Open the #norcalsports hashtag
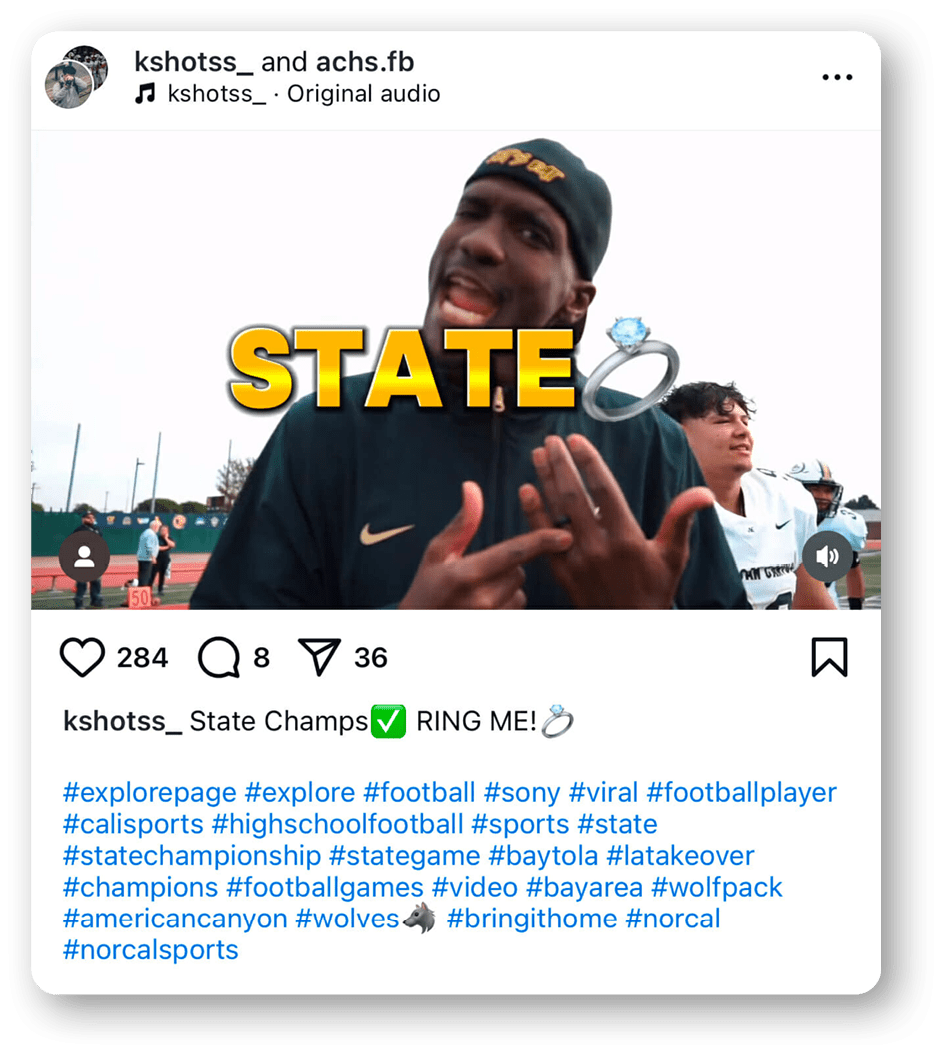Viewport: 940px width, 1054px height. point(150,950)
